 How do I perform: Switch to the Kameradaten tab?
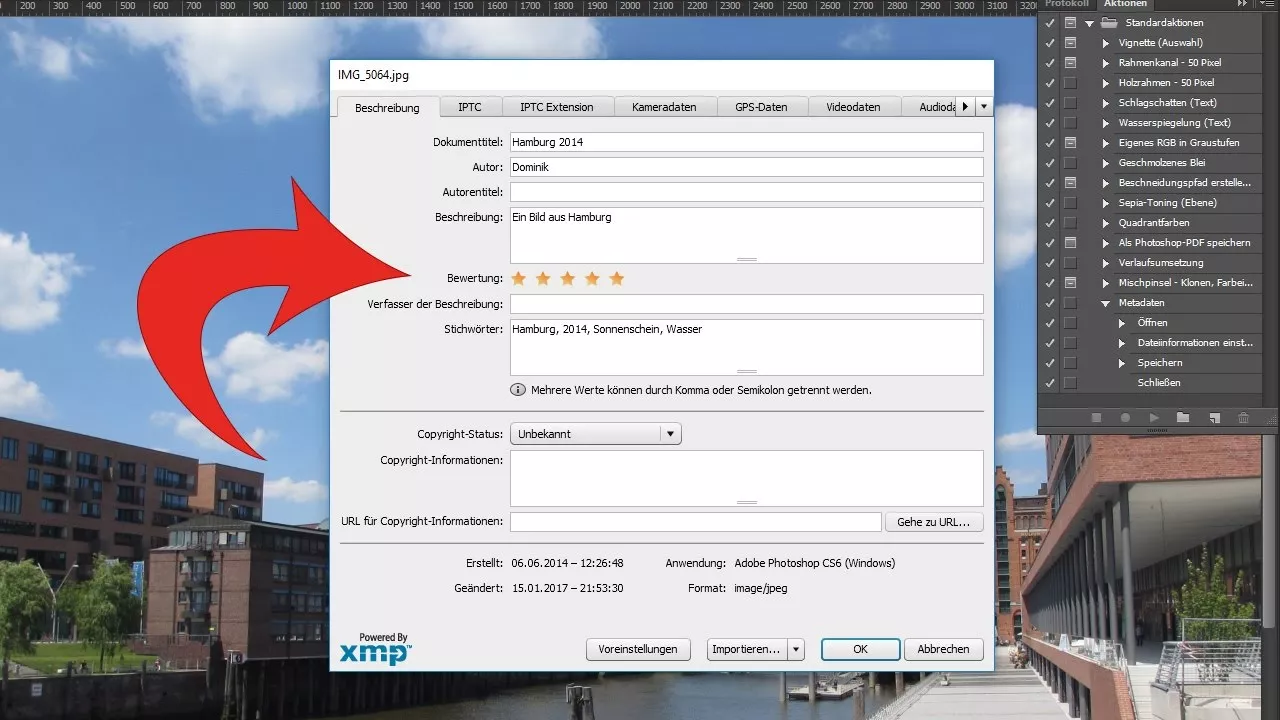coord(664,106)
